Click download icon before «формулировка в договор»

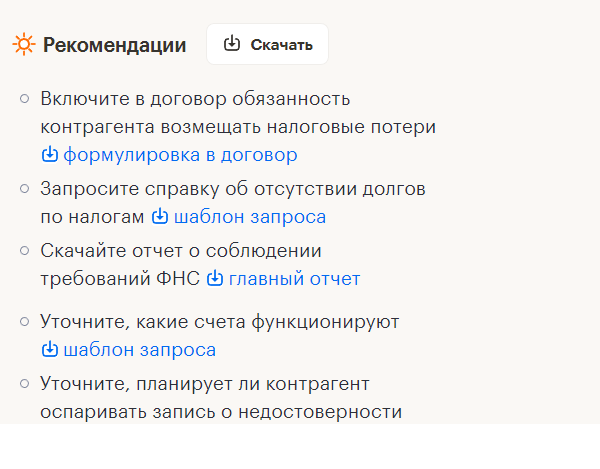tap(50, 155)
